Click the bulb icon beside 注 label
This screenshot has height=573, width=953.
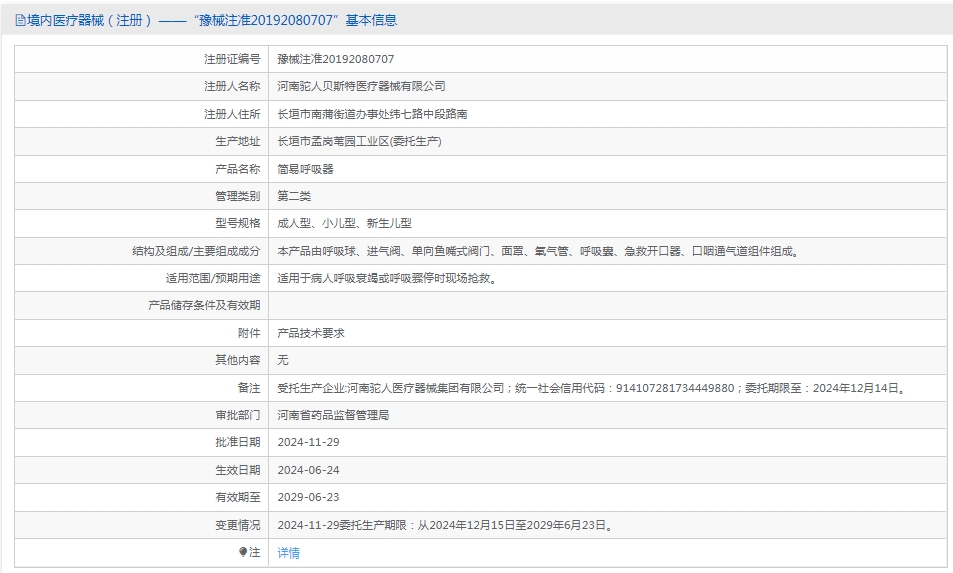pyautogui.click(x=243, y=552)
